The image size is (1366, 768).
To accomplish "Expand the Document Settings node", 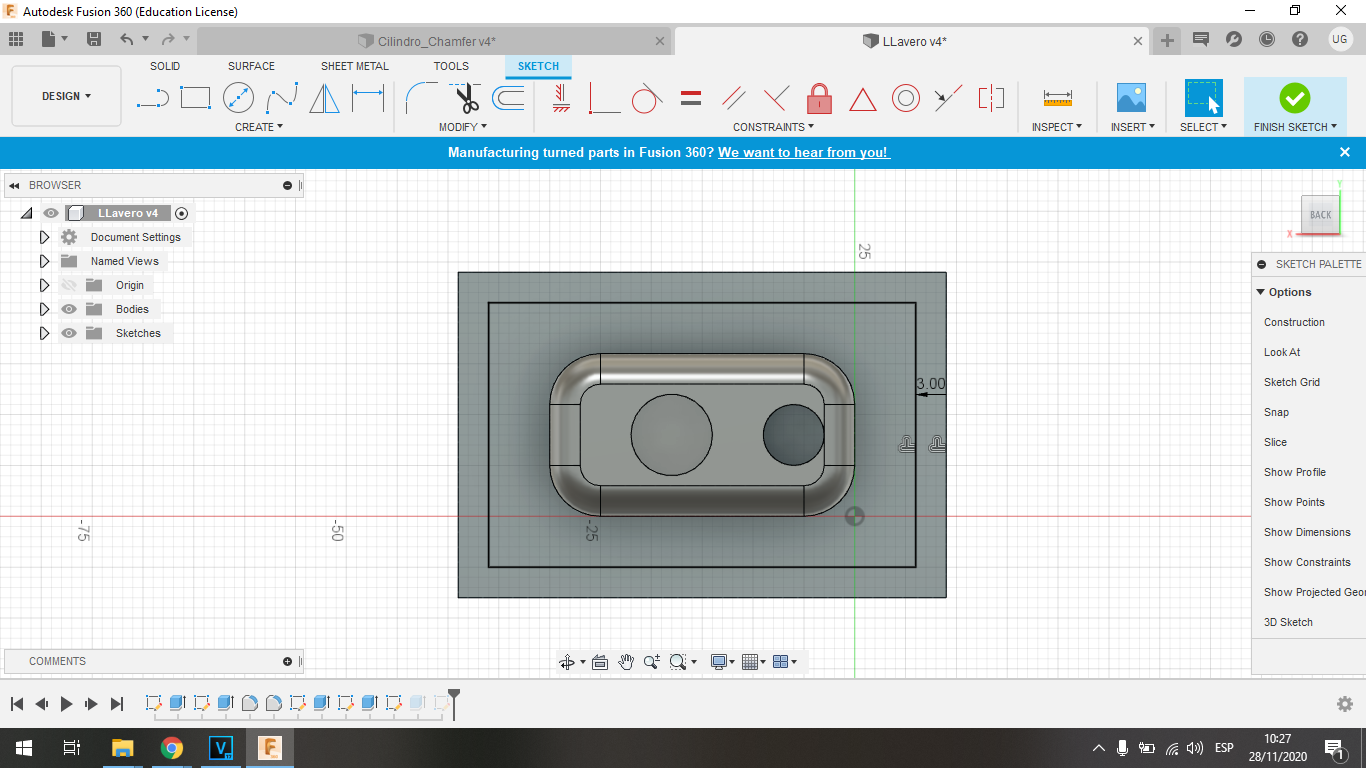I will (44, 237).
